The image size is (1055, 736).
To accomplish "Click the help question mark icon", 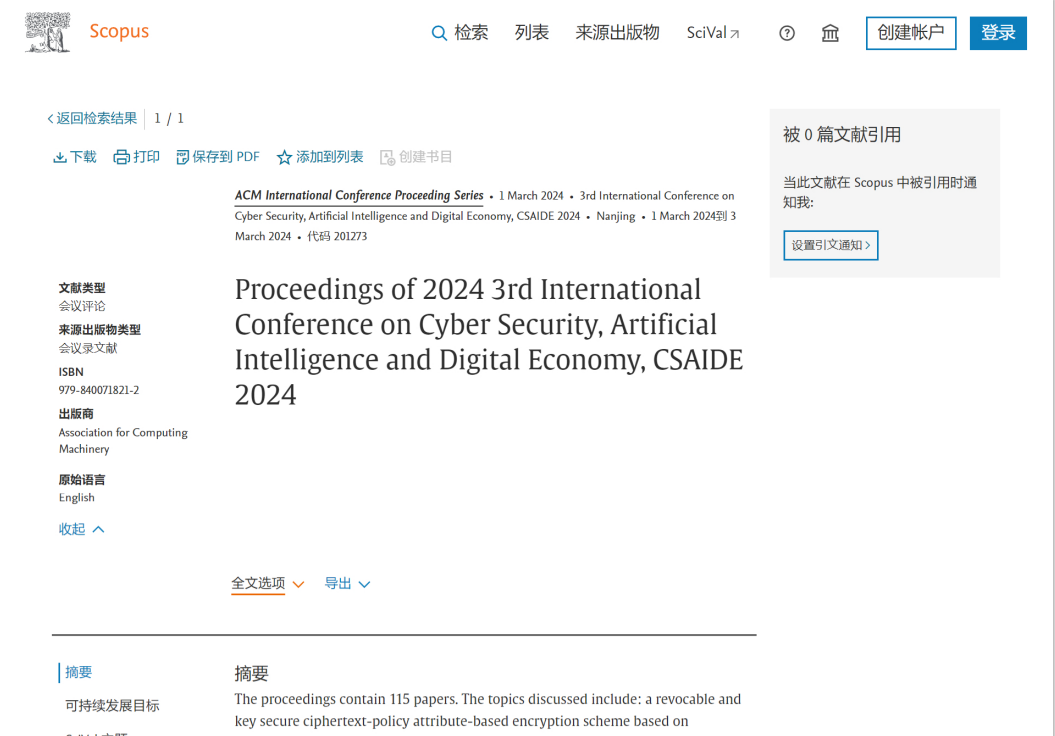I will (787, 33).
